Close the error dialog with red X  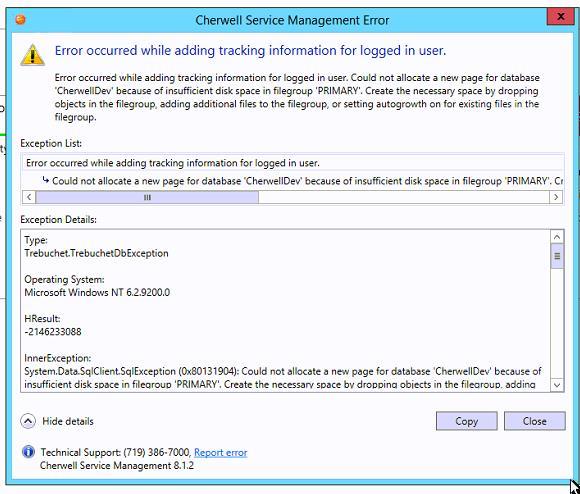click(x=560, y=17)
